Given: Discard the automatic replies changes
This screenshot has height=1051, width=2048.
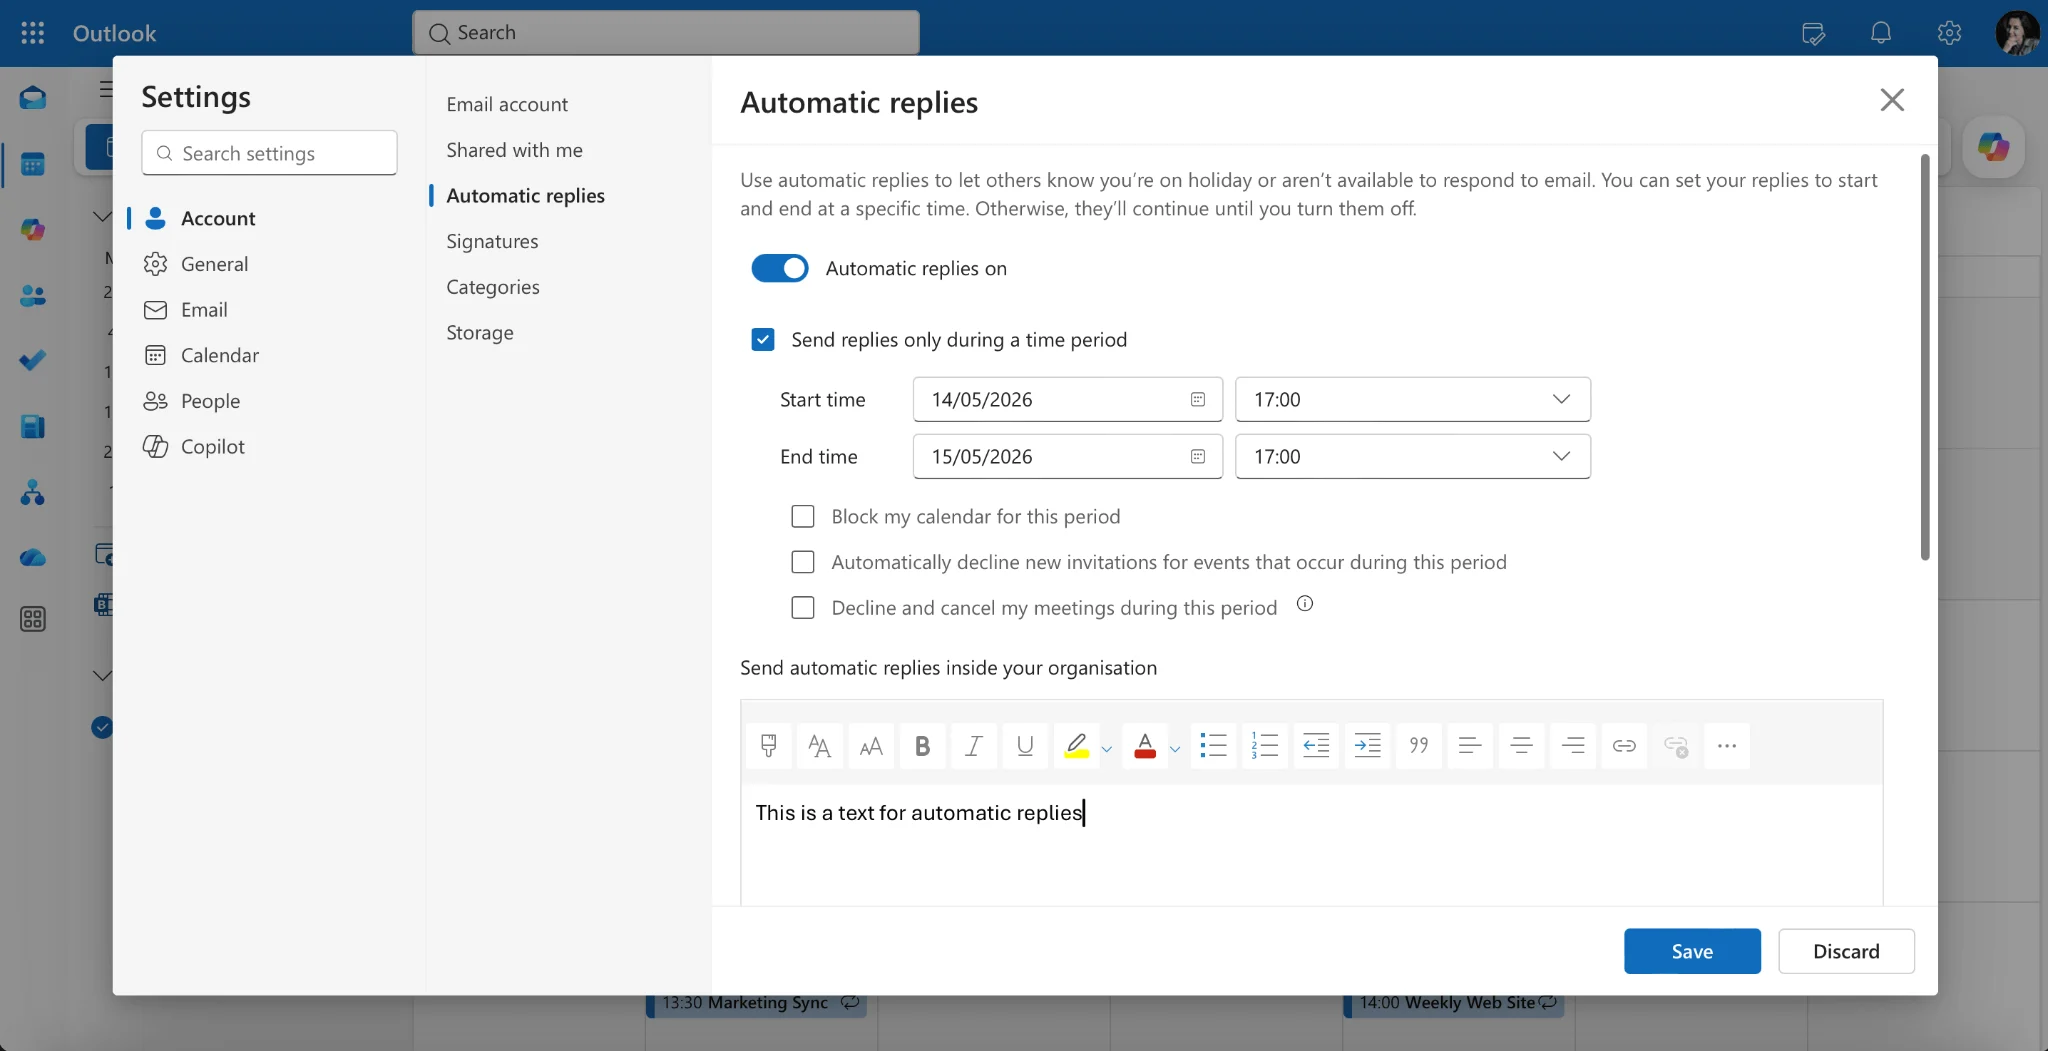Looking at the screenshot, I should click(1846, 951).
